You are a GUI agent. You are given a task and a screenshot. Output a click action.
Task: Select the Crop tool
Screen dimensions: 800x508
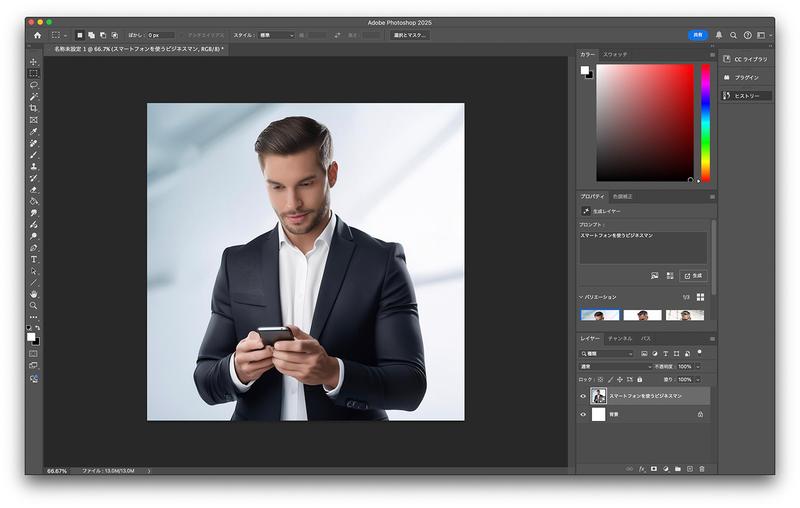pos(33,108)
